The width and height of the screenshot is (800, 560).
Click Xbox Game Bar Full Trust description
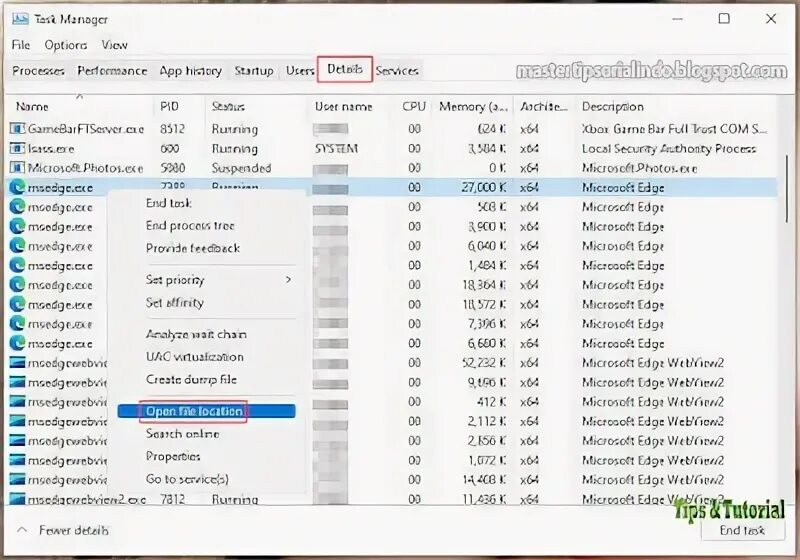coord(674,129)
